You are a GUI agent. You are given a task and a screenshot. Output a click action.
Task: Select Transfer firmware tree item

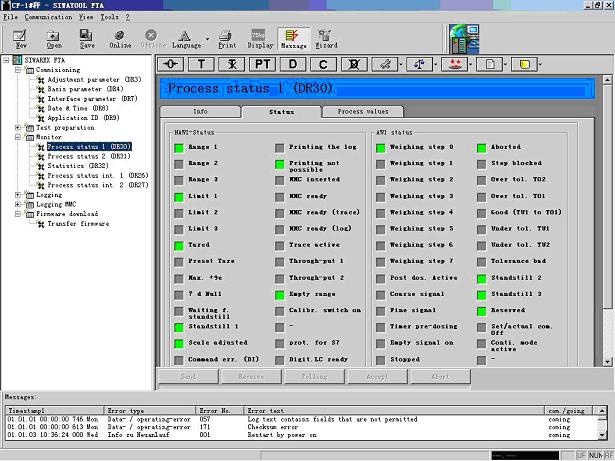pyautogui.click(x=78, y=224)
